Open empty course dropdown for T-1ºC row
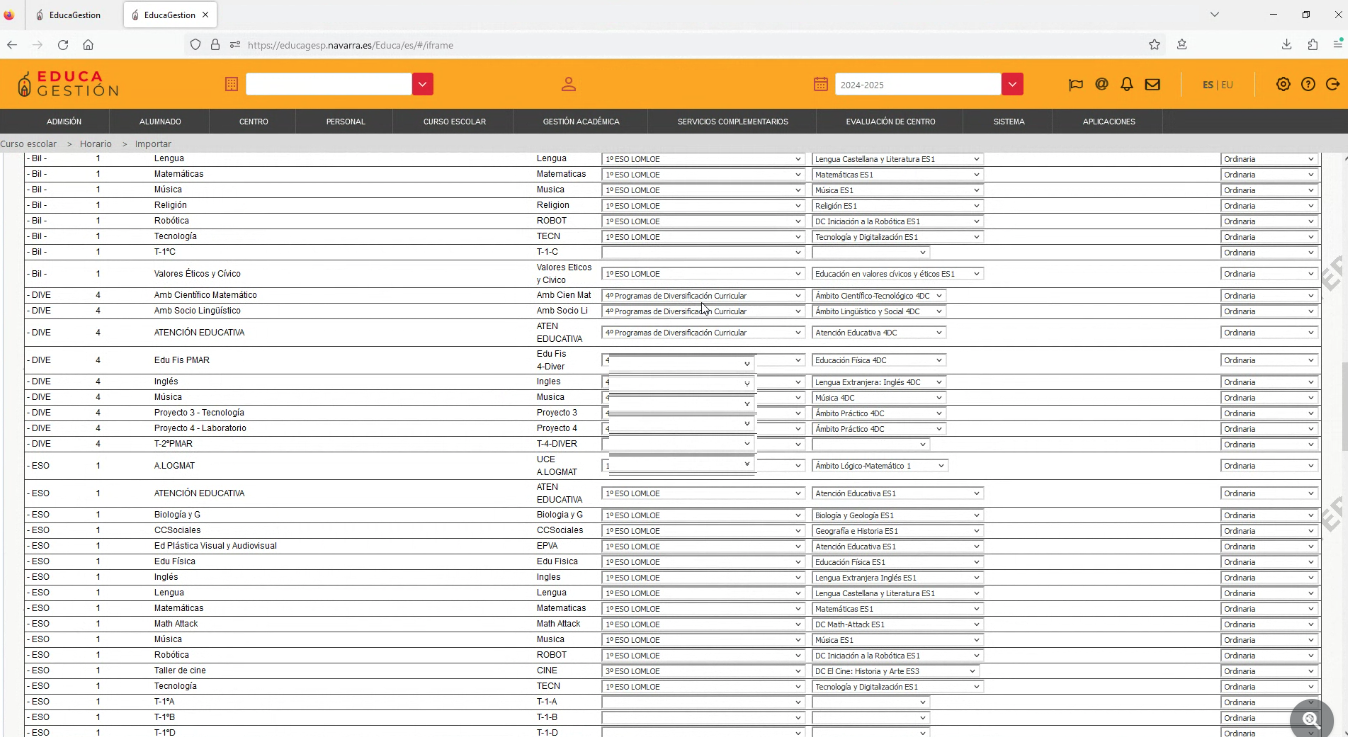 (x=703, y=252)
